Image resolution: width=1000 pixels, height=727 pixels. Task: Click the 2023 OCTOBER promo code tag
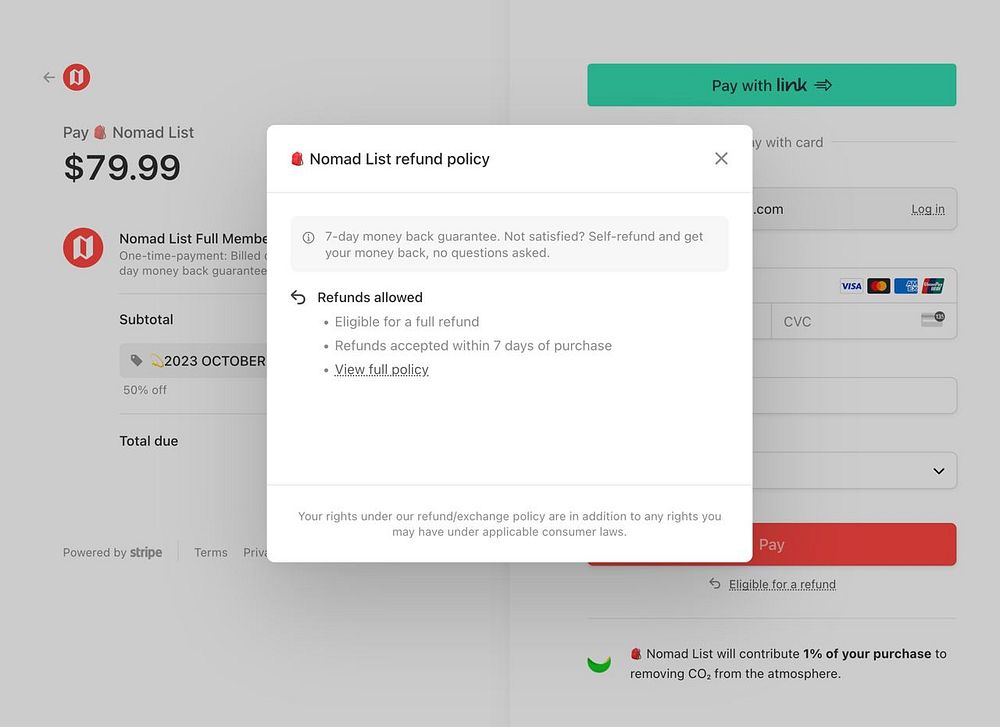(200, 361)
